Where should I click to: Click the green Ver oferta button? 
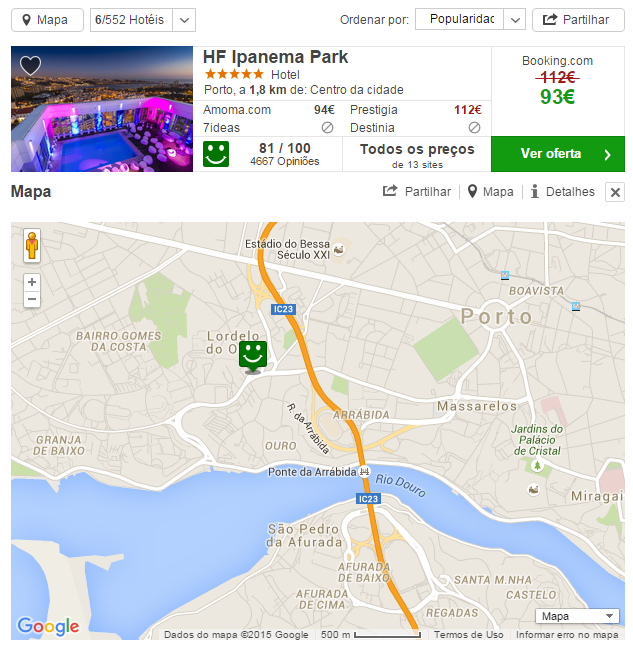point(558,154)
